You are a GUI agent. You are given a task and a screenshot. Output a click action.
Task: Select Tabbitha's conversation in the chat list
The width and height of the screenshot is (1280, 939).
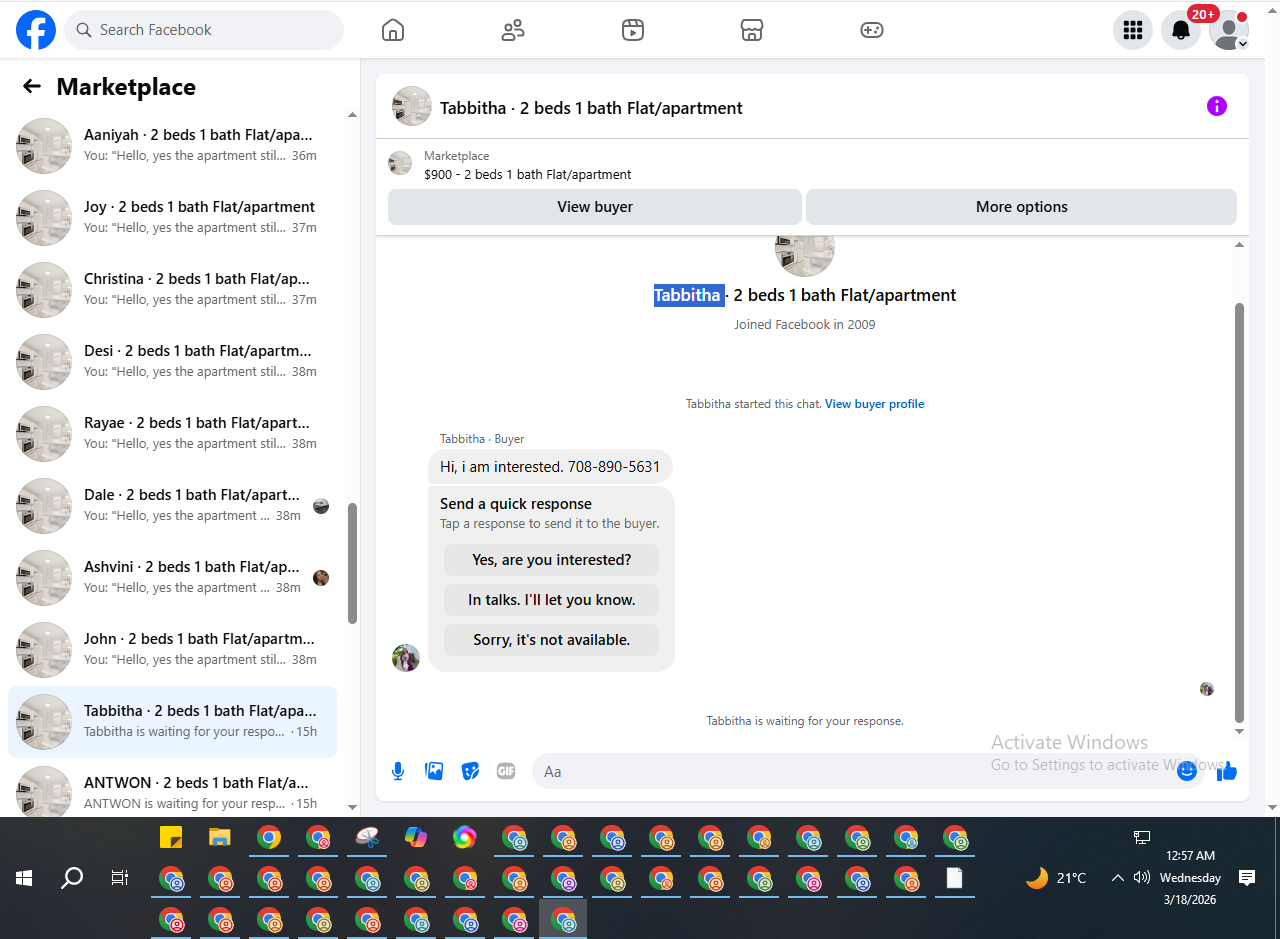[172, 722]
